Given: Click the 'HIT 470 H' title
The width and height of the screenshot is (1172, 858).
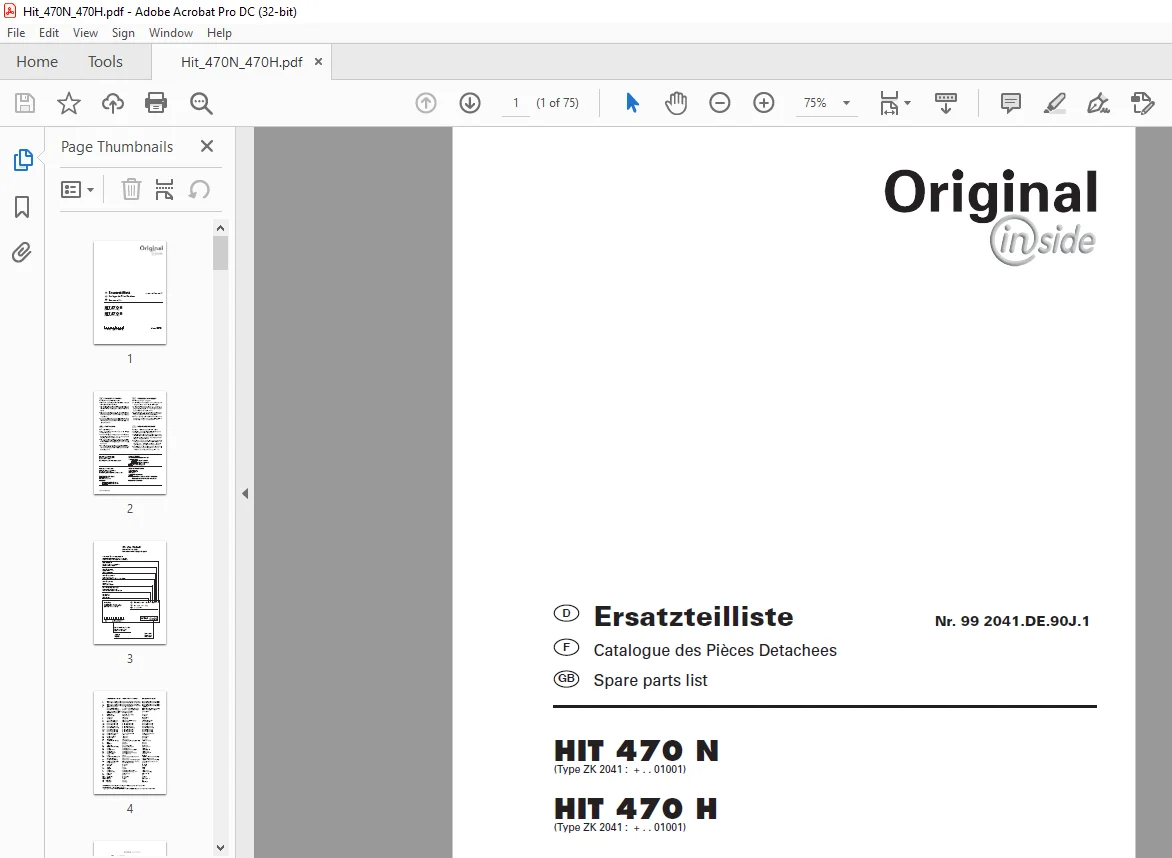Looking at the screenshot, I should click(x=636, y=808).
